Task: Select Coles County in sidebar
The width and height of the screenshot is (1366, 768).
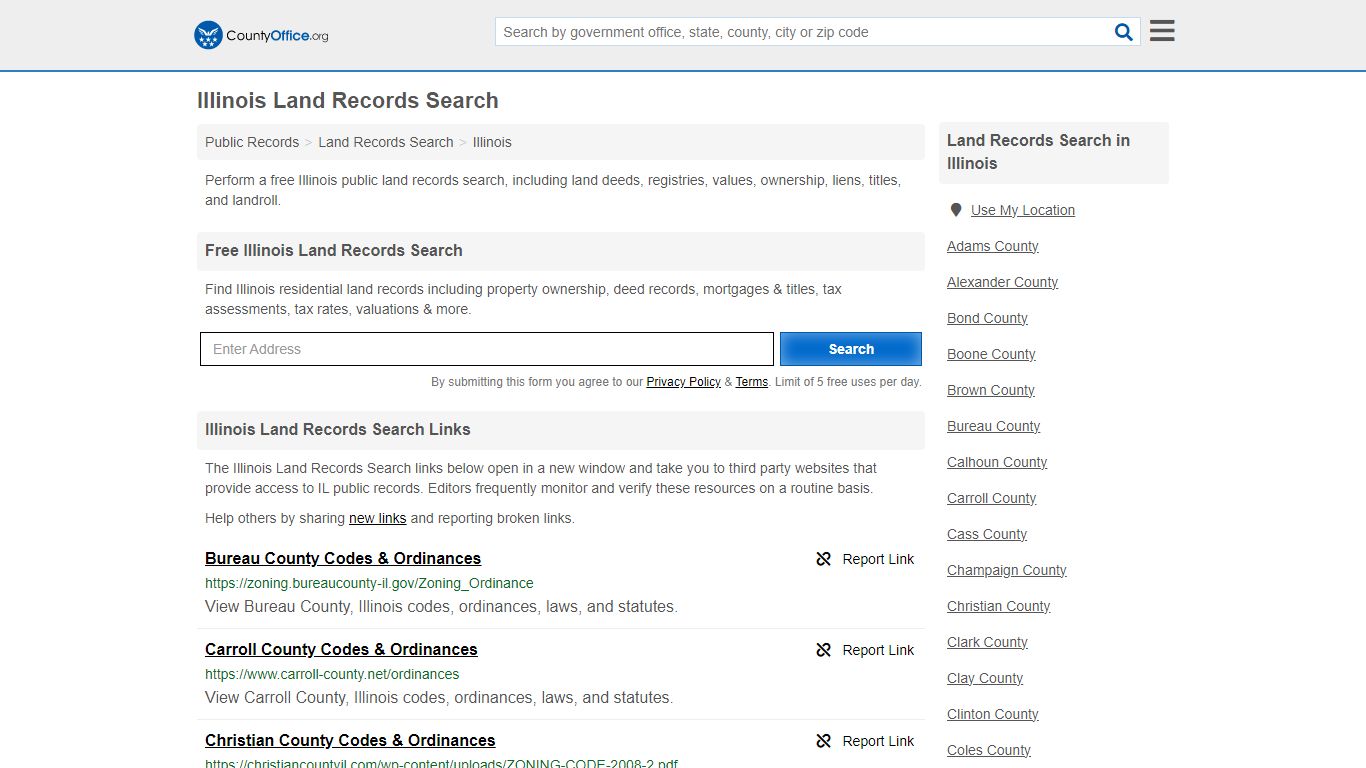Action: click(x=989, y=750)
